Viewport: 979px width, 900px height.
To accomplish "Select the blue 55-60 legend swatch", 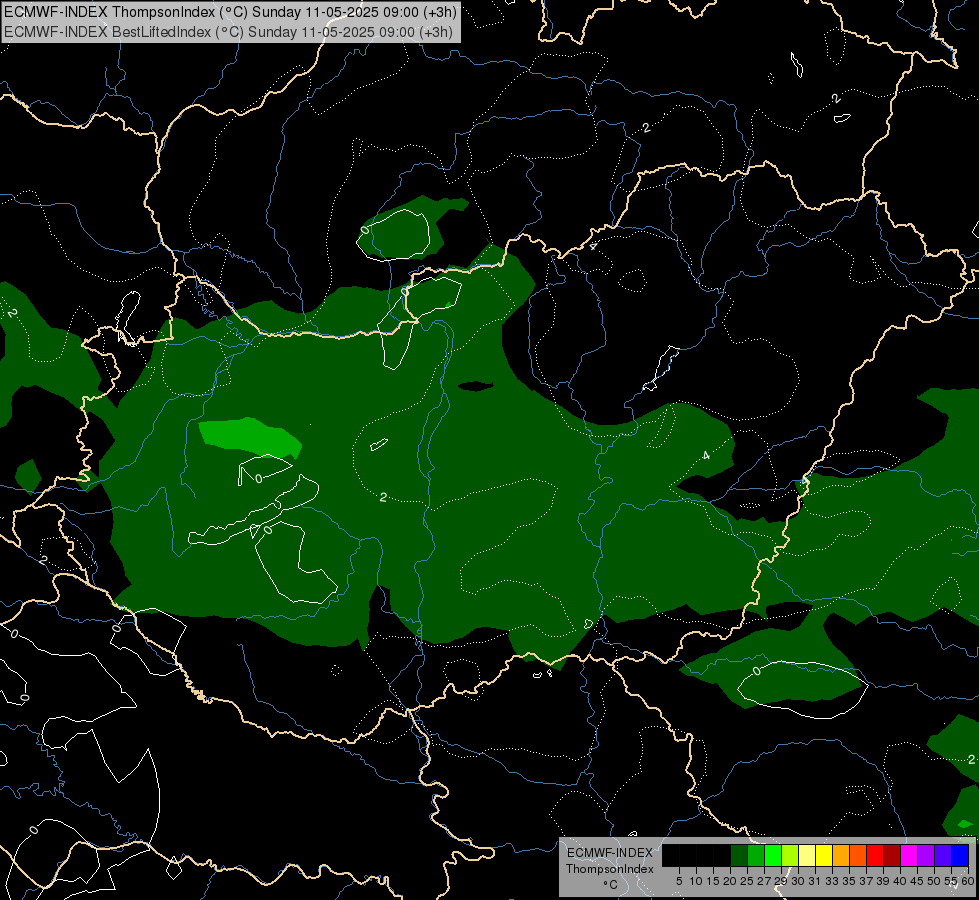I will 960,856.
